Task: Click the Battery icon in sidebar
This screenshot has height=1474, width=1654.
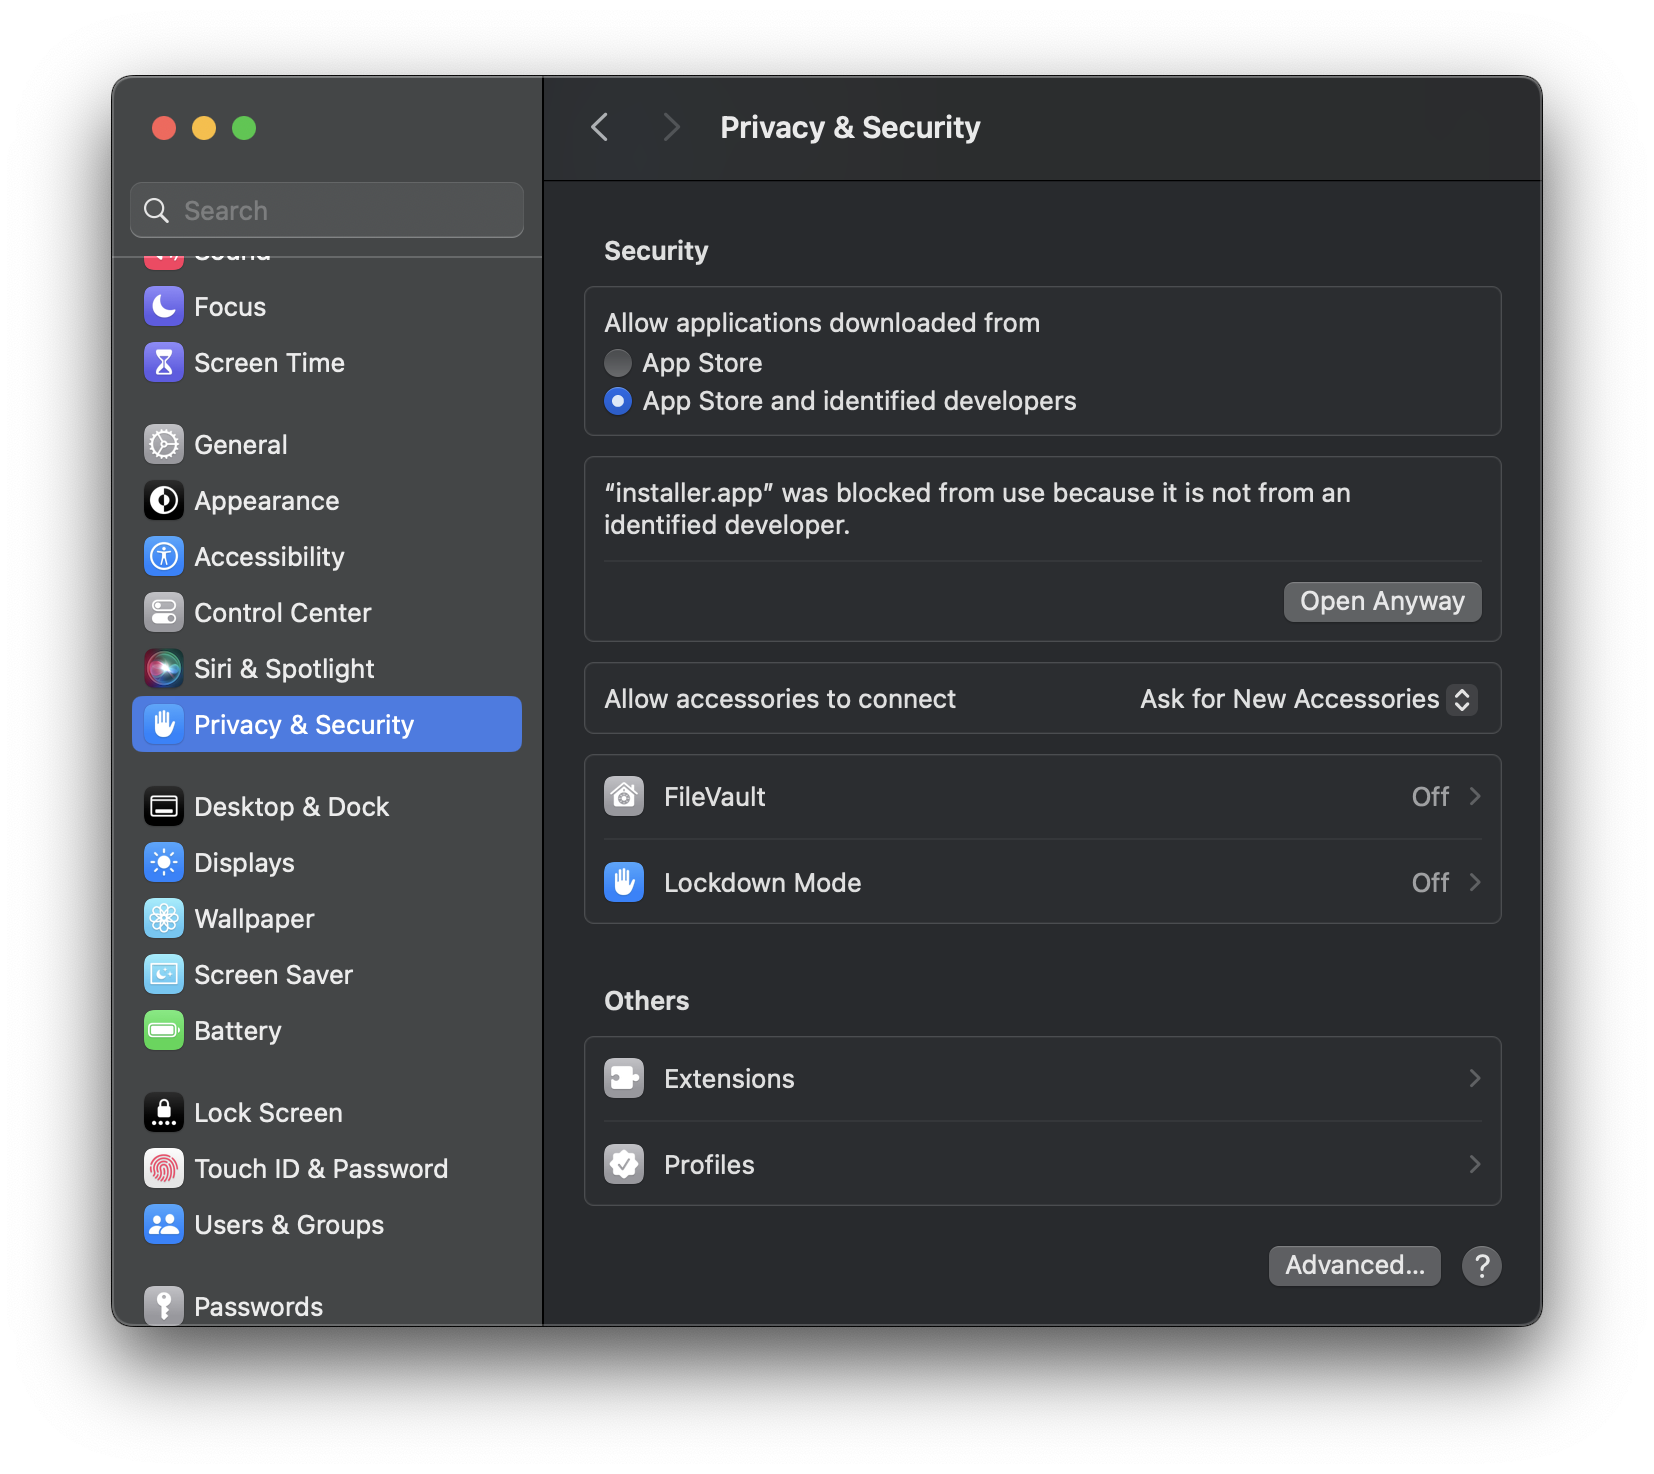Action: click(164, 1030)
